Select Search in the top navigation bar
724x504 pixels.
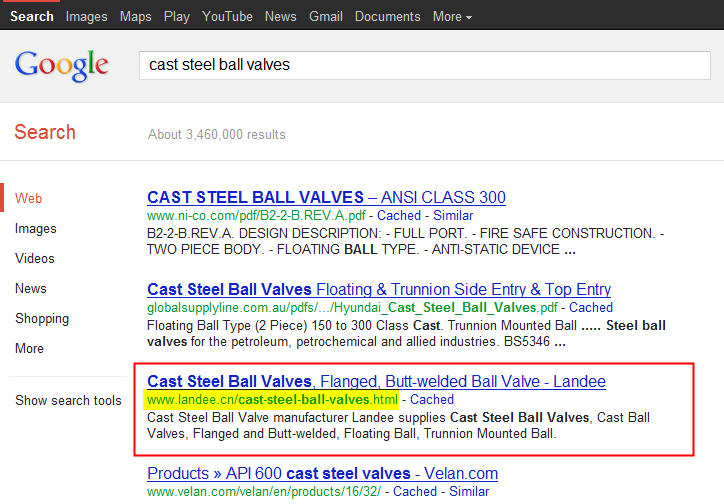(x=32, y=17)
